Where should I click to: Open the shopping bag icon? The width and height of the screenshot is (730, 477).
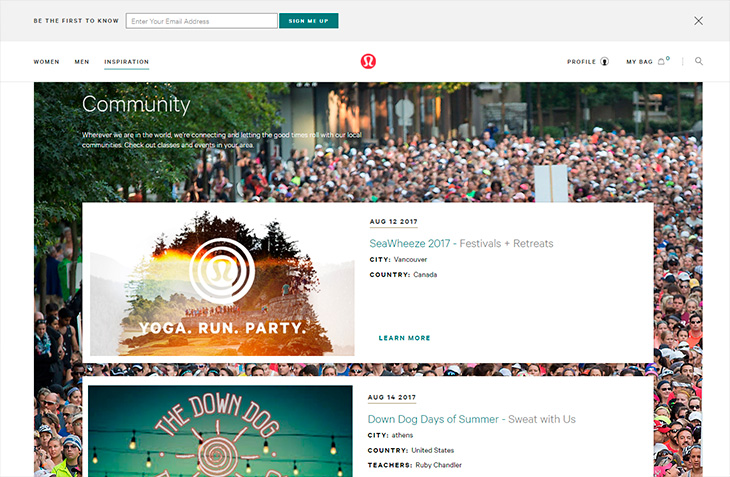coord(661,61)
